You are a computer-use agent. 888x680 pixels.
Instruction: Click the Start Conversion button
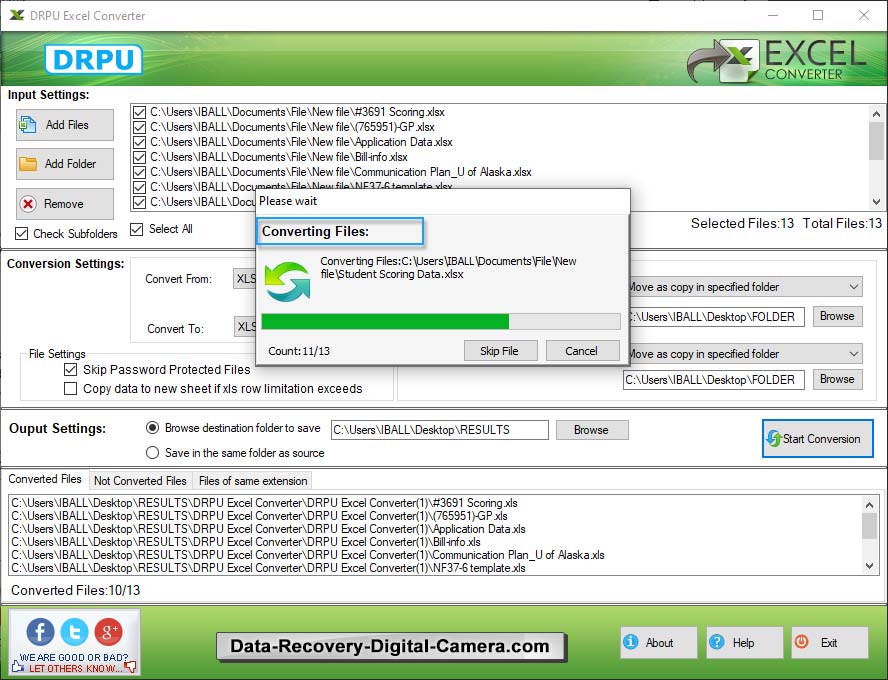pos(817,438)
